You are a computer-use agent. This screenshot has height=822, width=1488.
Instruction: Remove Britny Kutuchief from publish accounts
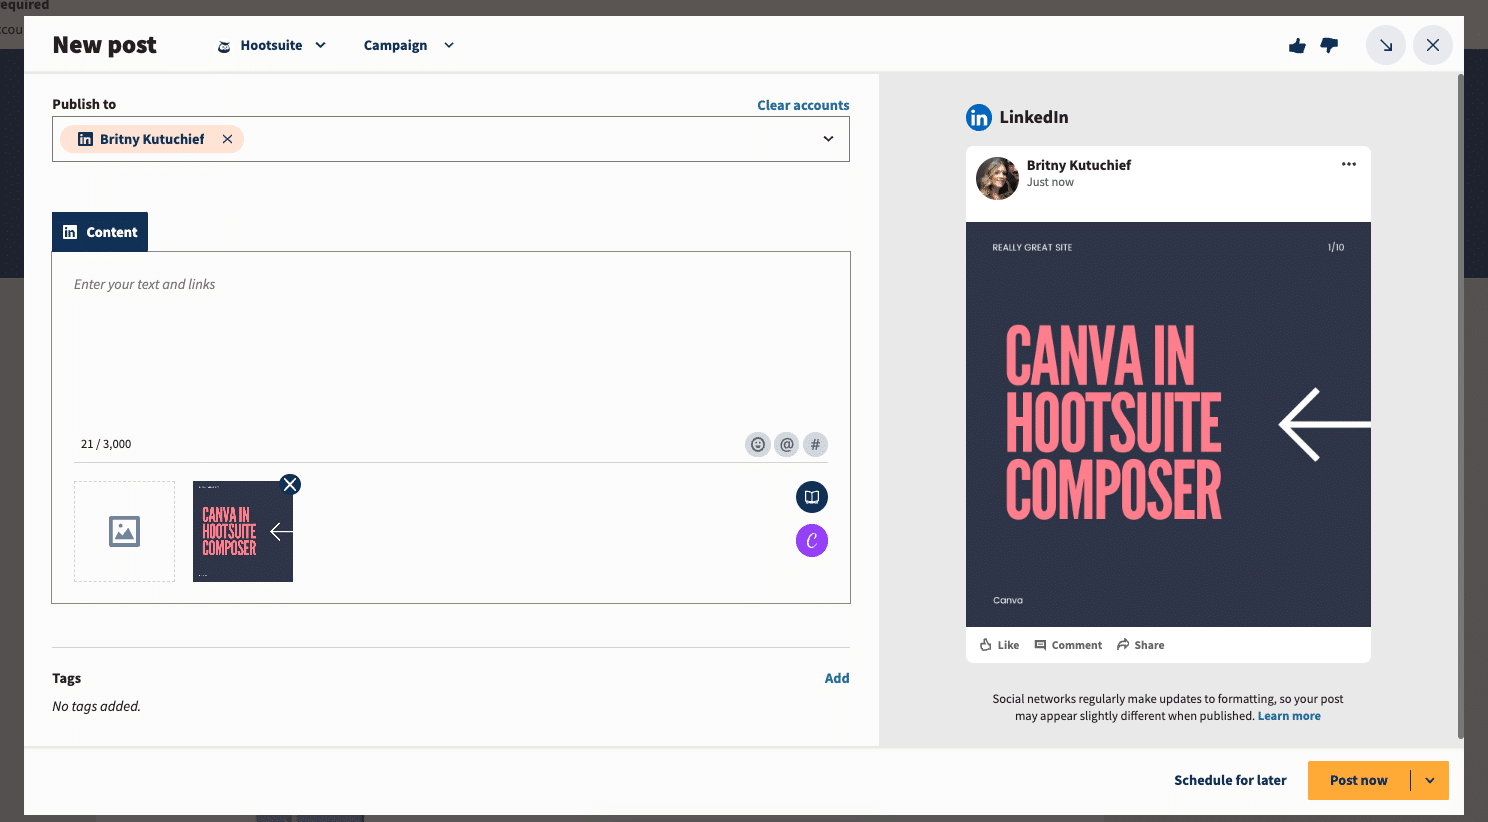coord(227,139)
